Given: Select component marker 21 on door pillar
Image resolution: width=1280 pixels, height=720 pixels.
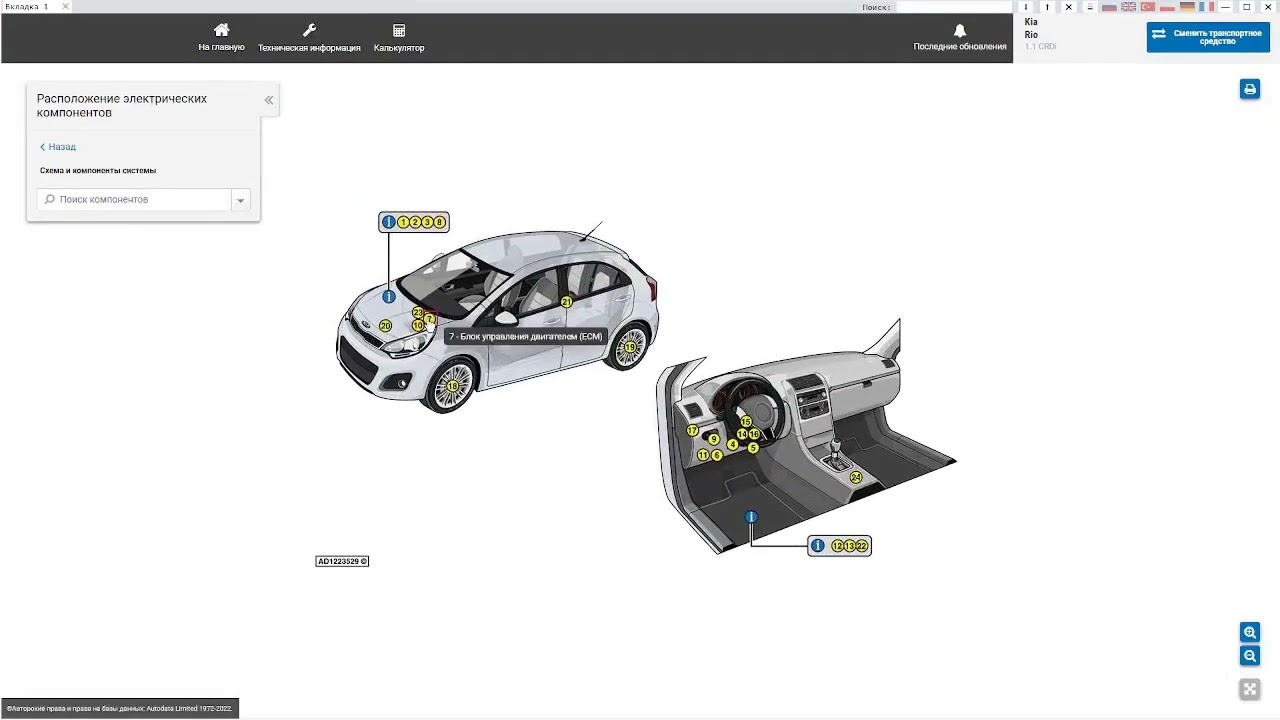Looking at the screenshot, I should click(x=566, y=302).
